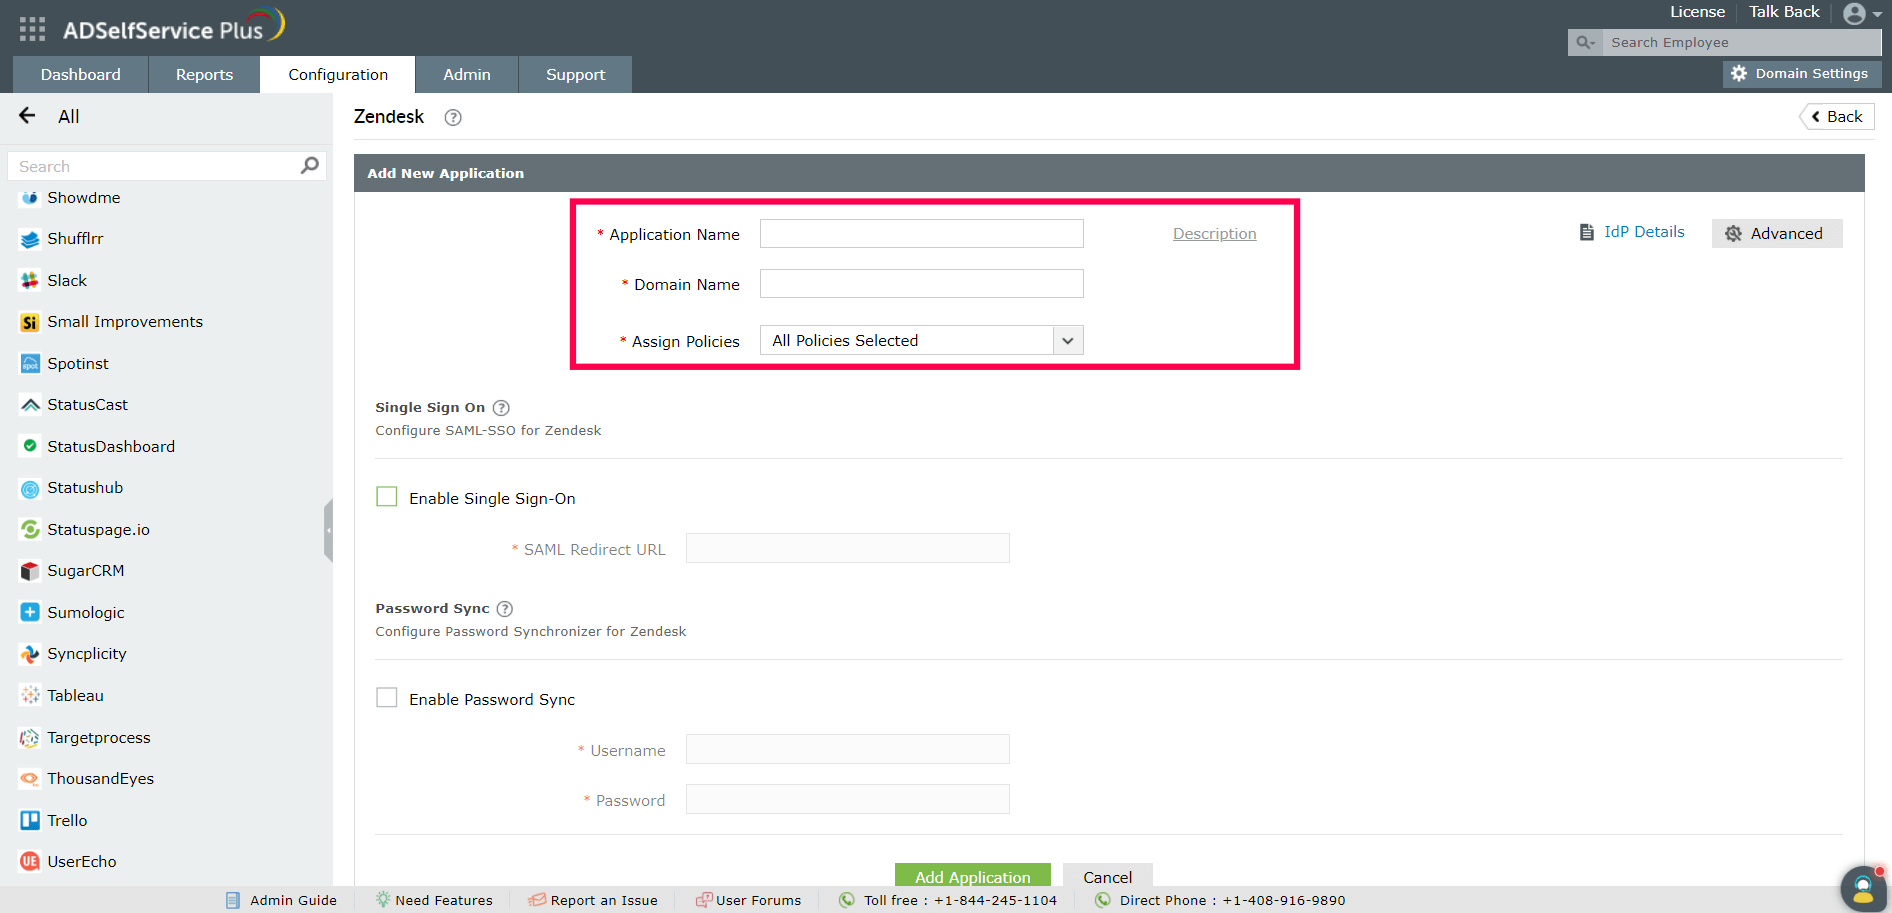Open the chat assistant icon

[1863, 888]
